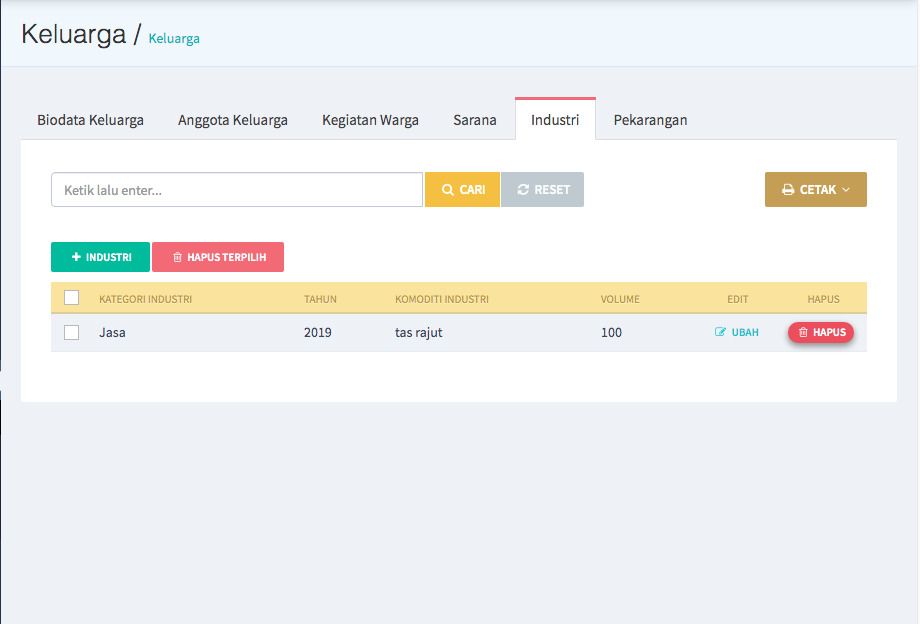Toggle the select-all checkbox in table header
920x624 pixels.
71,298
